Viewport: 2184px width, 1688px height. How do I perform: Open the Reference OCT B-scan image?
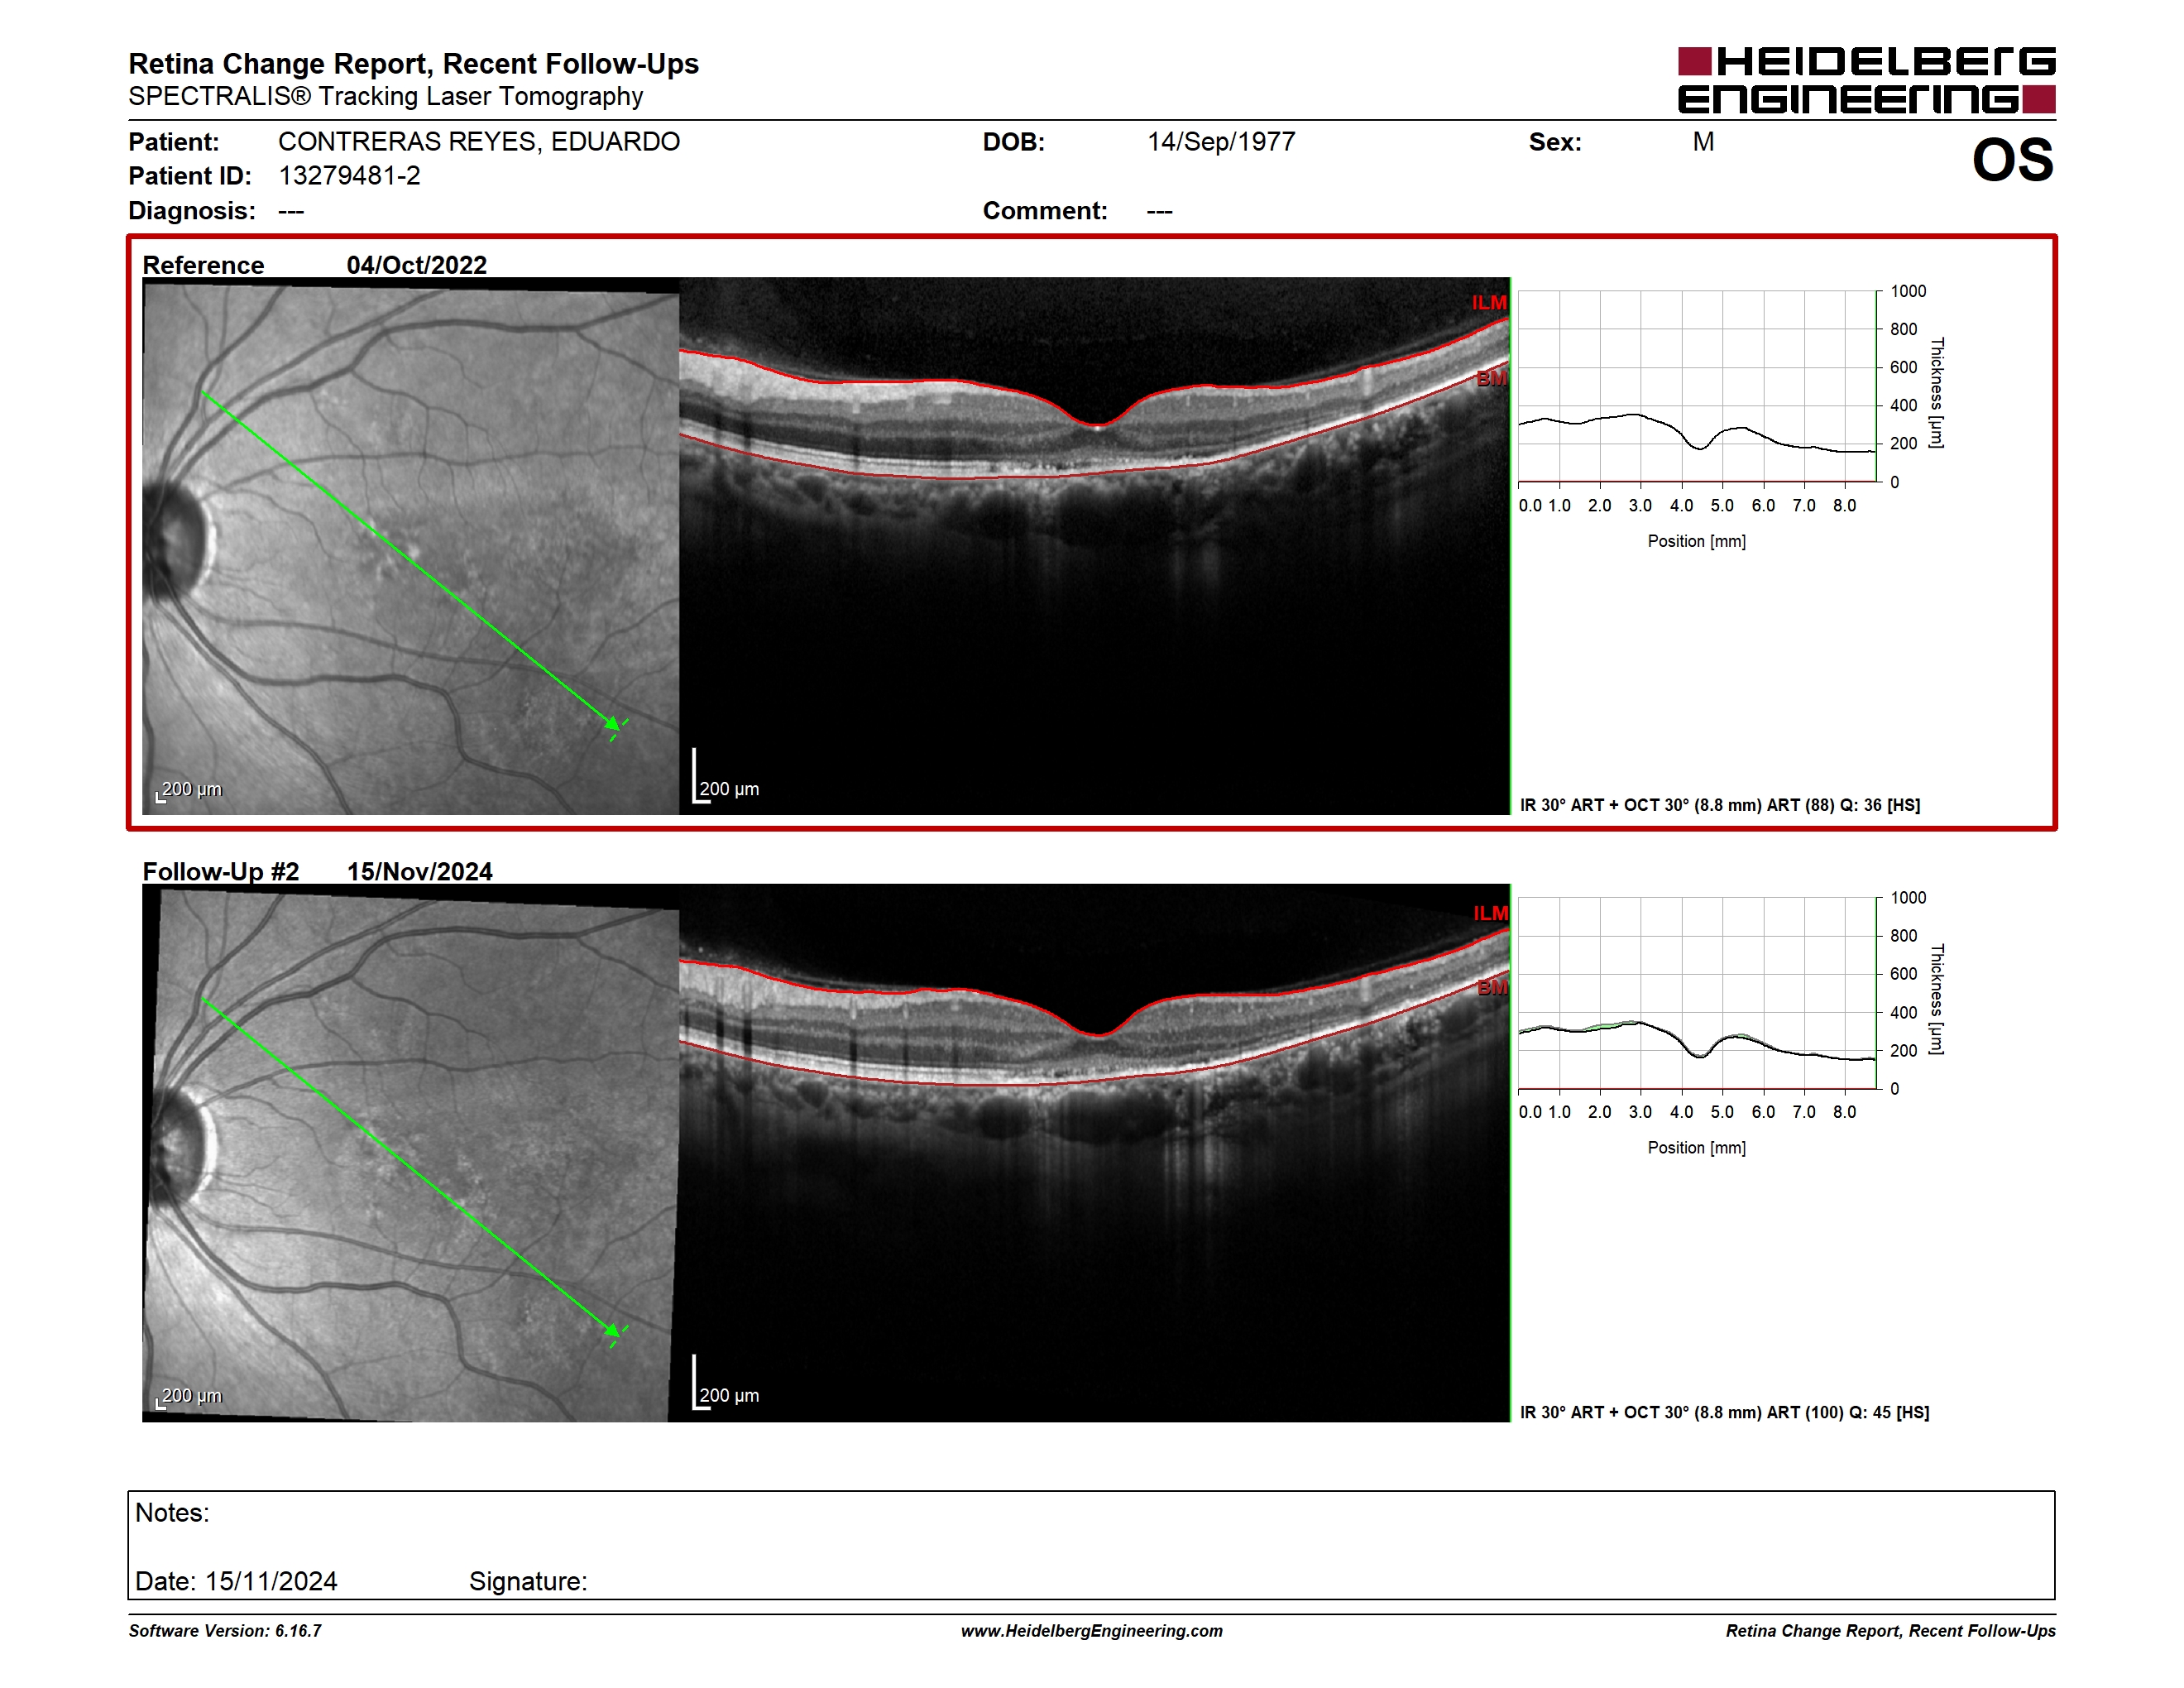(x=1094, y=547)
